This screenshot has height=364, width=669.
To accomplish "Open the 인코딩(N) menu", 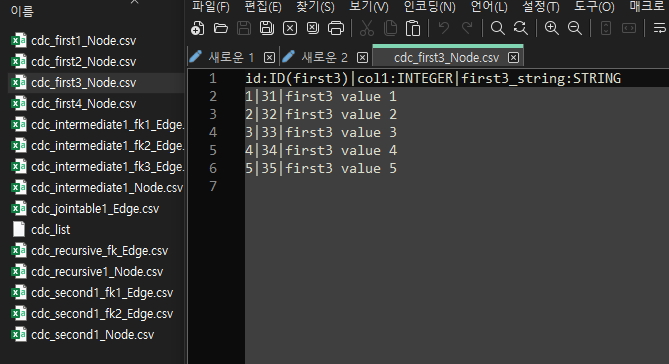I will coord(430,6).
